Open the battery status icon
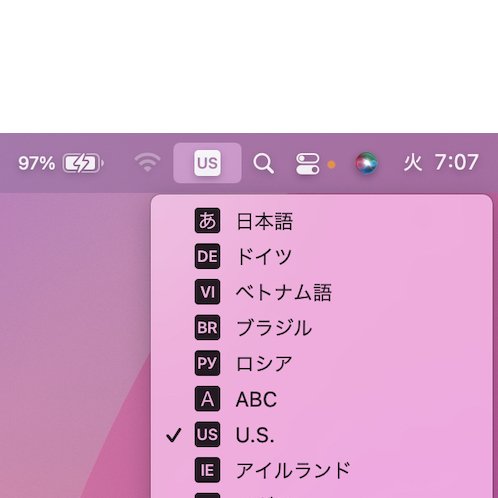Image resolution: width=498 pixels, height=498 pixels. point(83,163)
